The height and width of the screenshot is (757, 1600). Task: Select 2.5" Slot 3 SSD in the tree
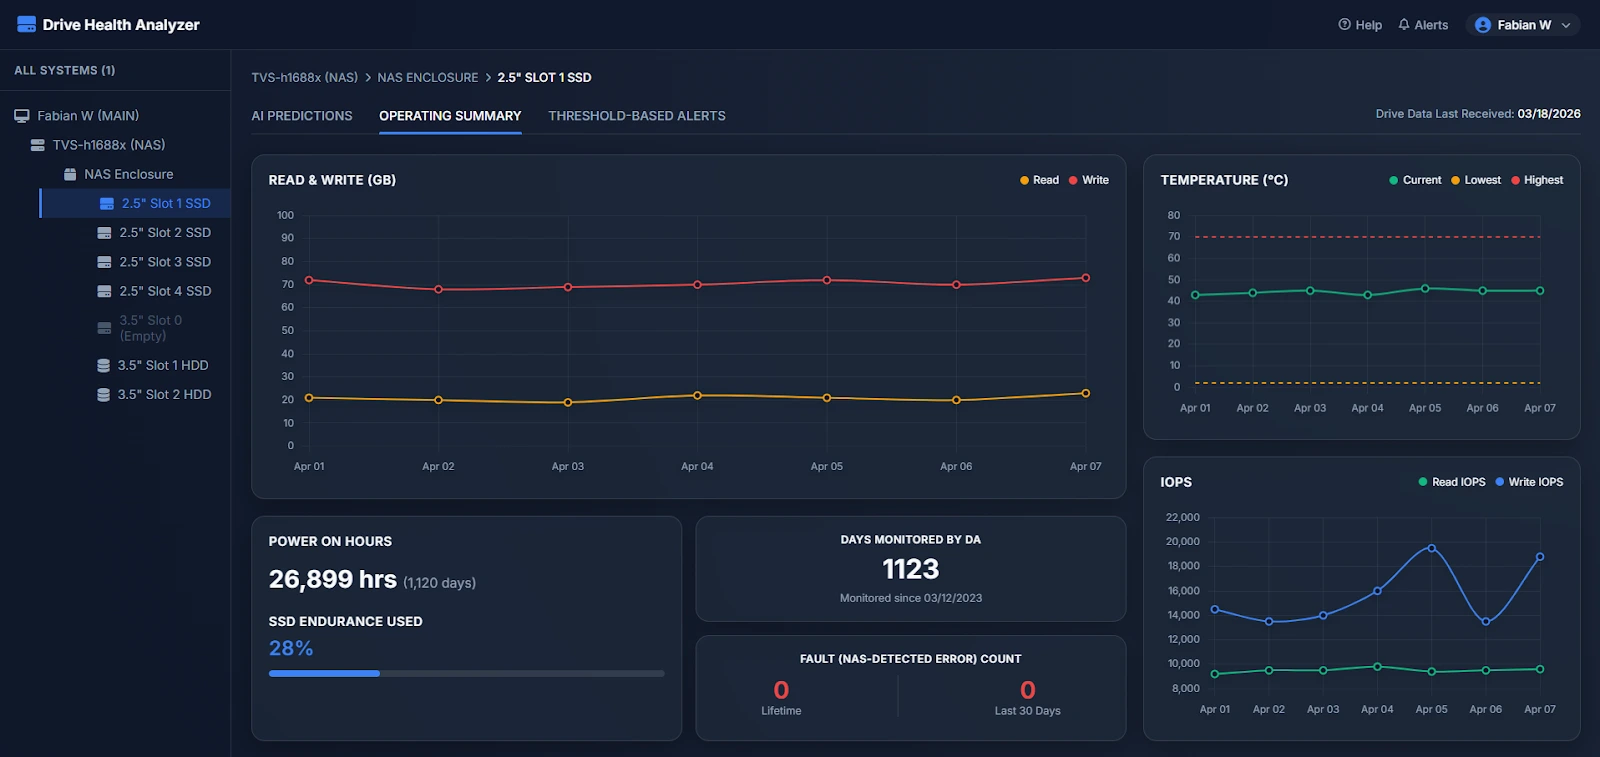coord(165,262)
